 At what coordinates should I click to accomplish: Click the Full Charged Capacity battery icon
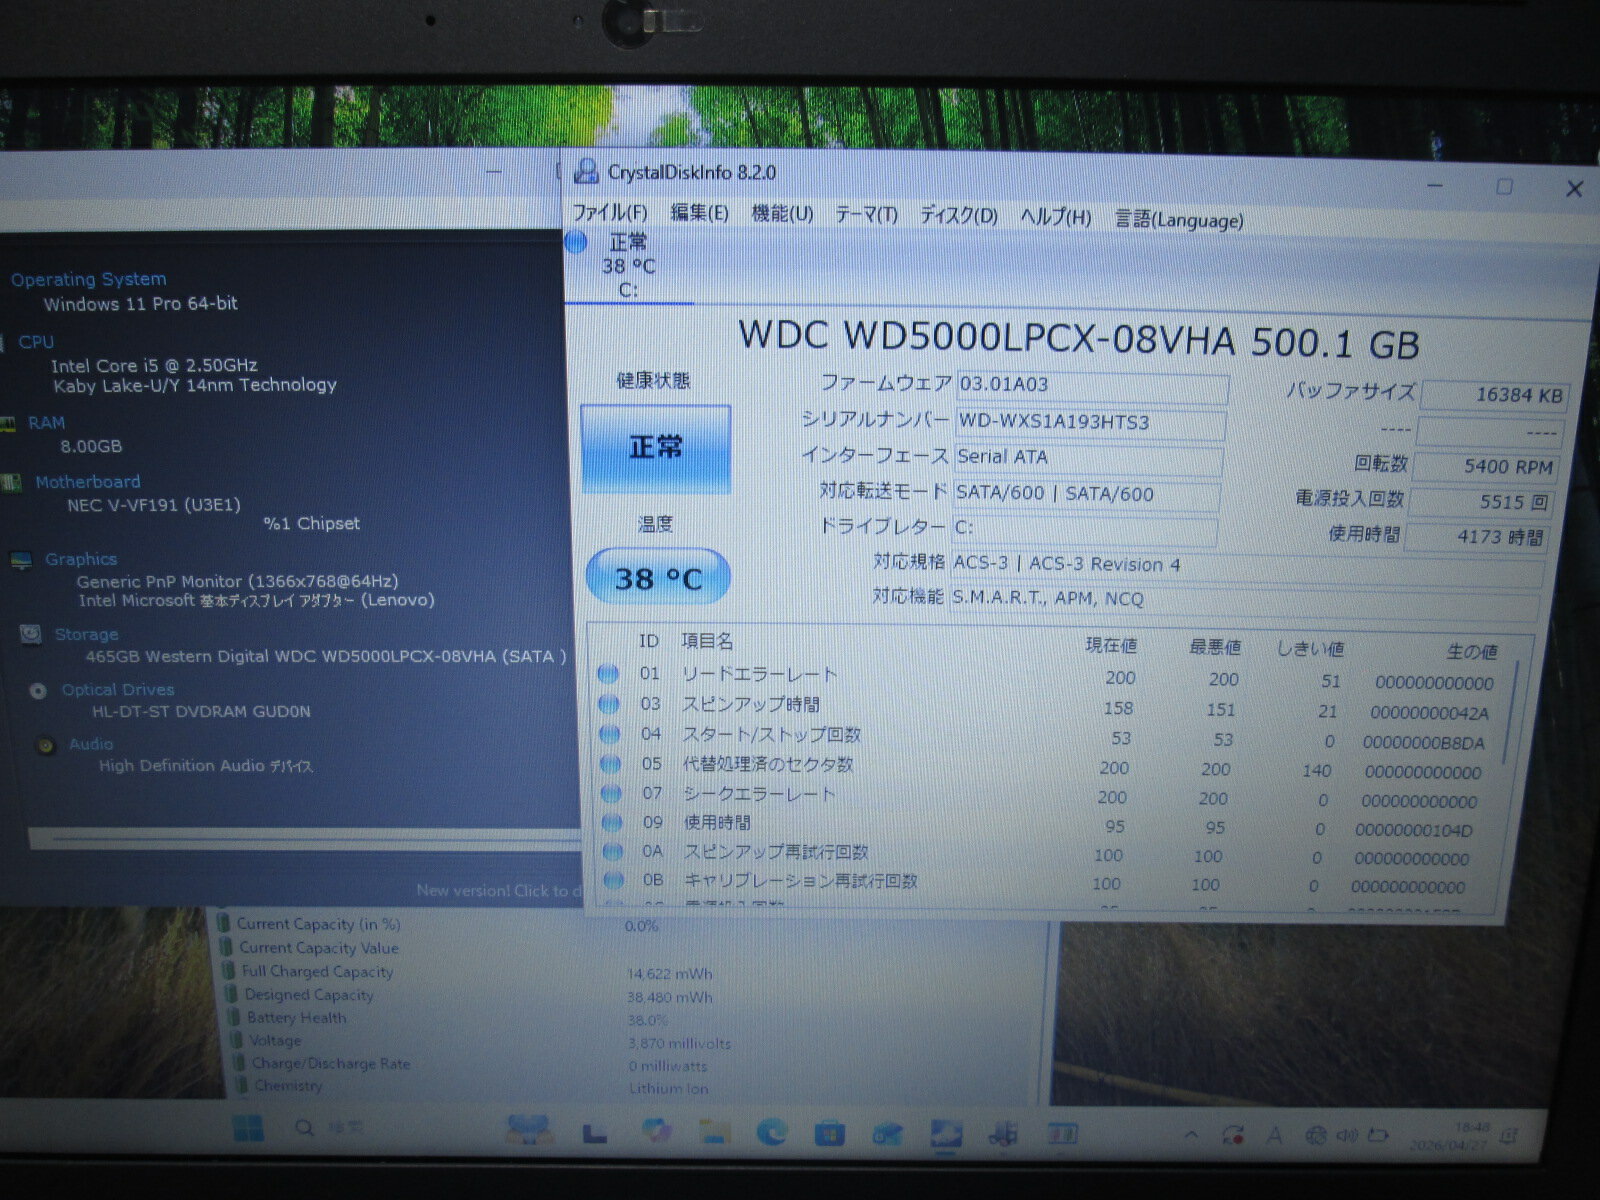click(x=228, y=971)
